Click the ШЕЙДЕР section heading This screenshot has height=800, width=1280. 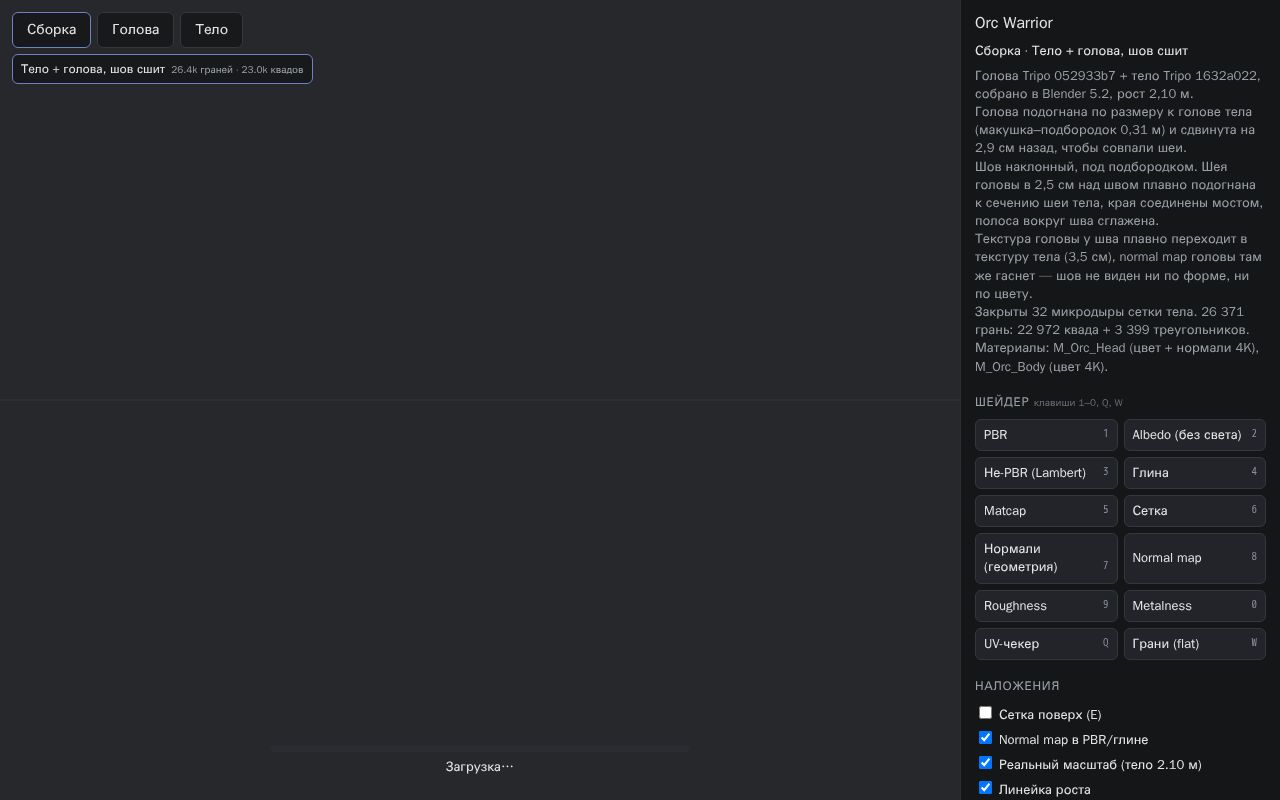pos(1002,402)
